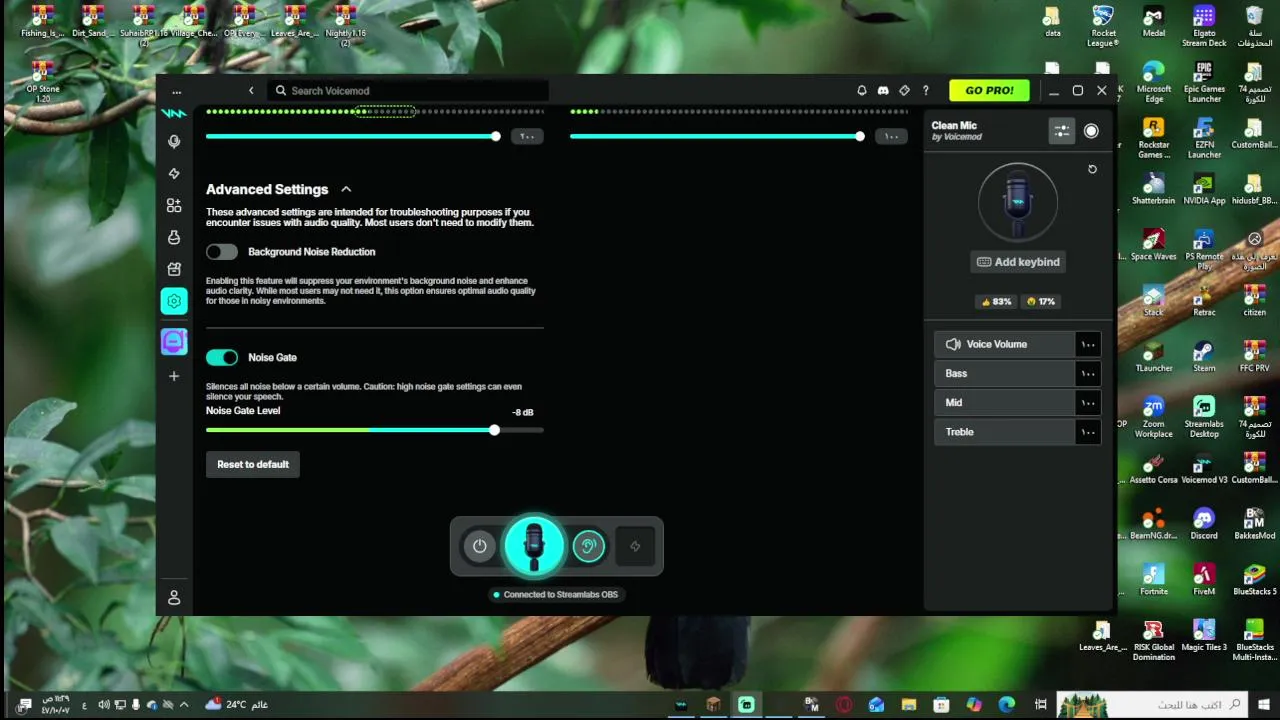Adjust the Noise Gate Level slider
1280x720 pixels.
375,430
